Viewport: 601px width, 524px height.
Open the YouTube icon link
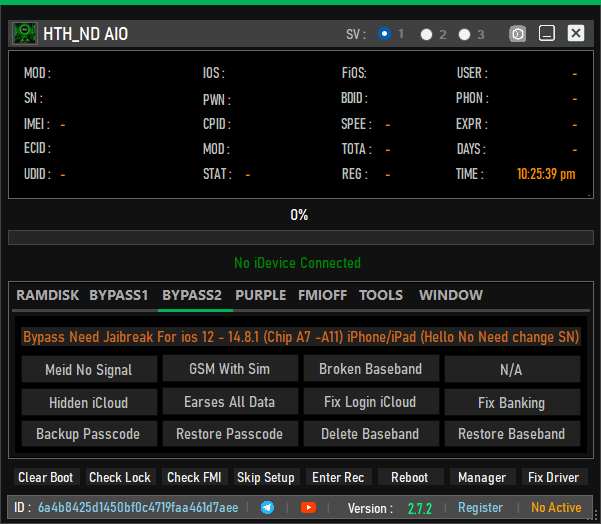tap(308, 508)
